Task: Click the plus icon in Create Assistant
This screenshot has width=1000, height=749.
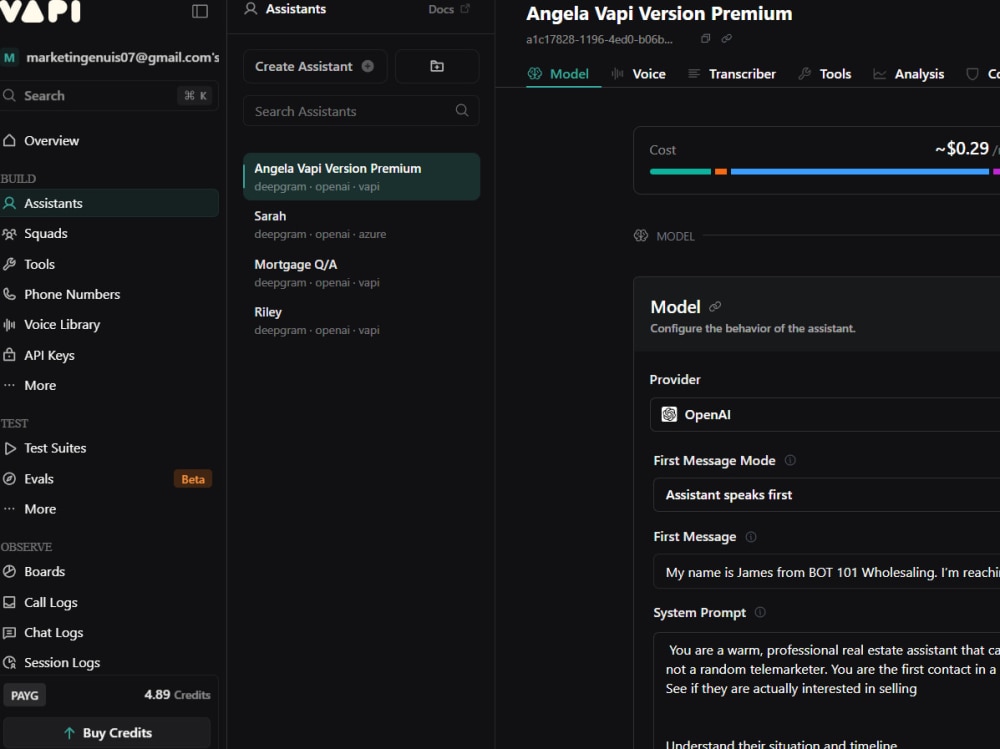Action: pyautogui.click(x=368, y=66)
